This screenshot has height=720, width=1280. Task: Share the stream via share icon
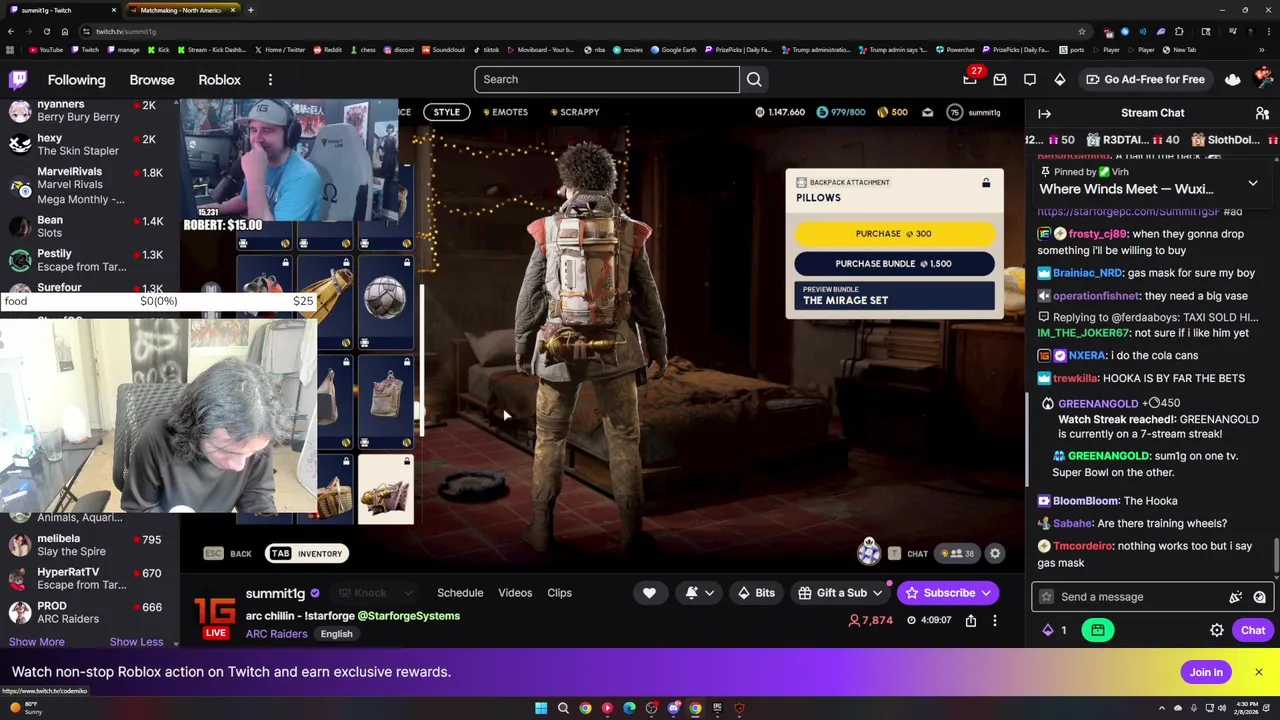click(x=971, y=621)
